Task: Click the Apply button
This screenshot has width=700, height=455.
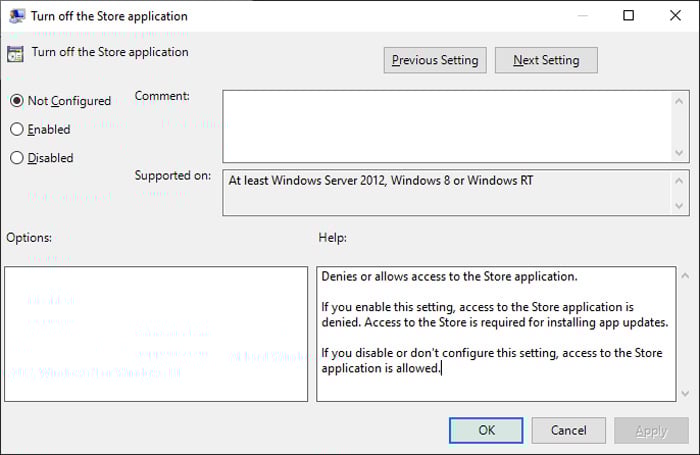Action: click(x=651, y=430)
